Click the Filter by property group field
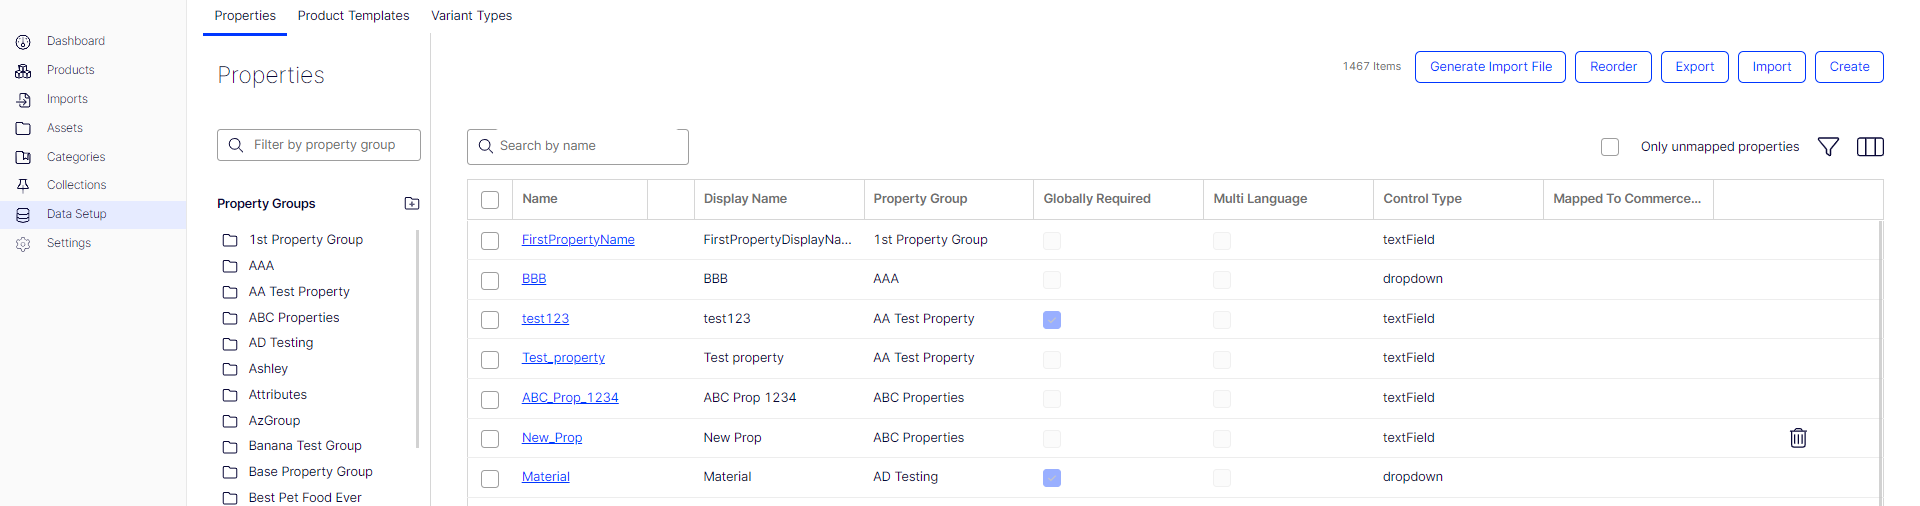1920x506 pixels. click(319, 145)
